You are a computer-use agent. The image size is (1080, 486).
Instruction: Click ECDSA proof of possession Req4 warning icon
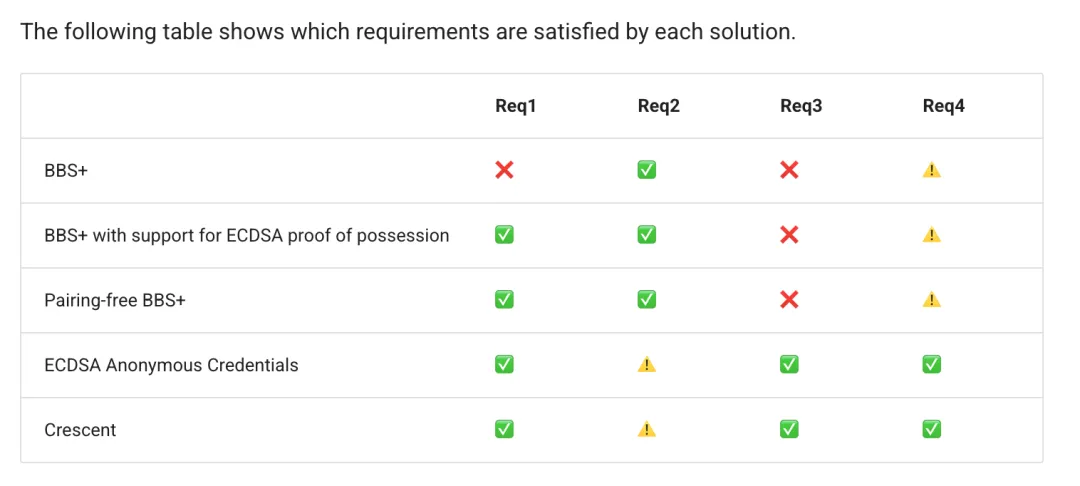coord(932,235)
